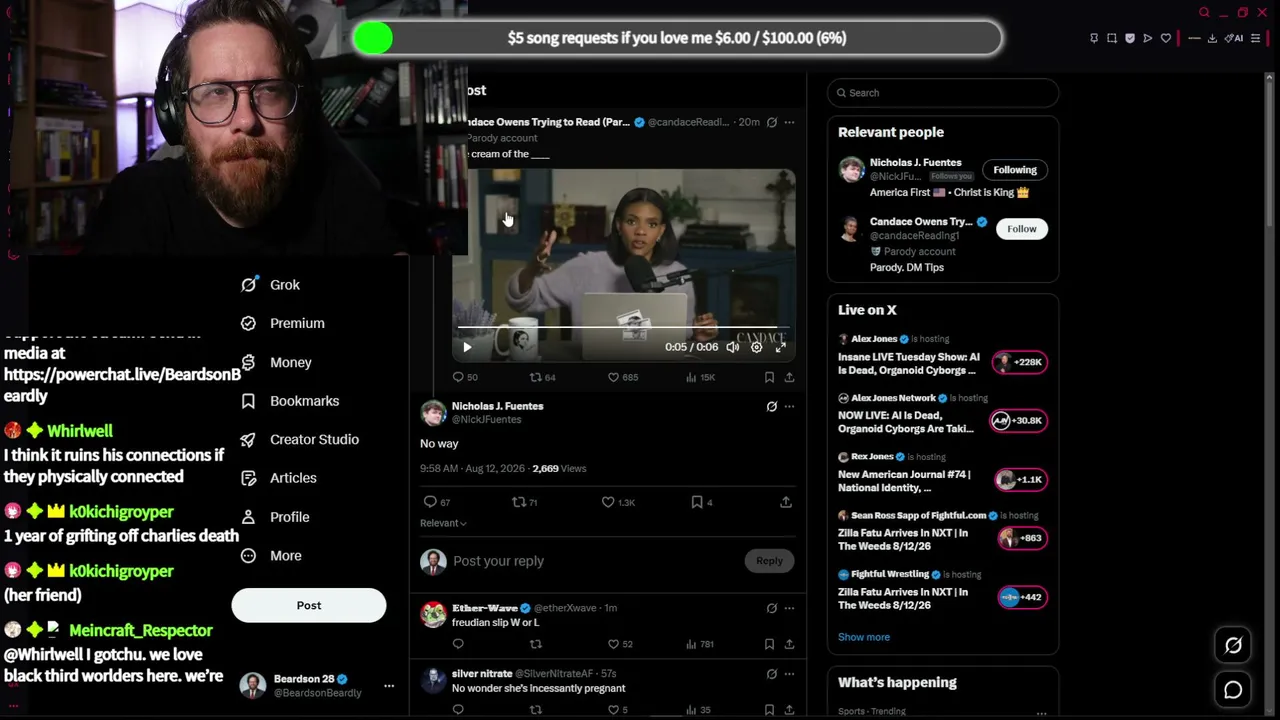
Task: Open the floating Grok button
Action: (x=1233, y=646)
